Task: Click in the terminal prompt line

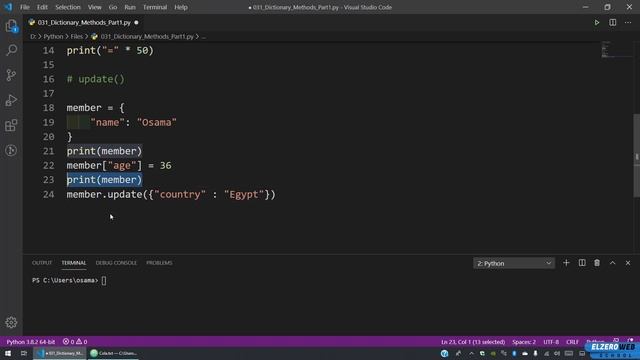Action: pos(69,280)
